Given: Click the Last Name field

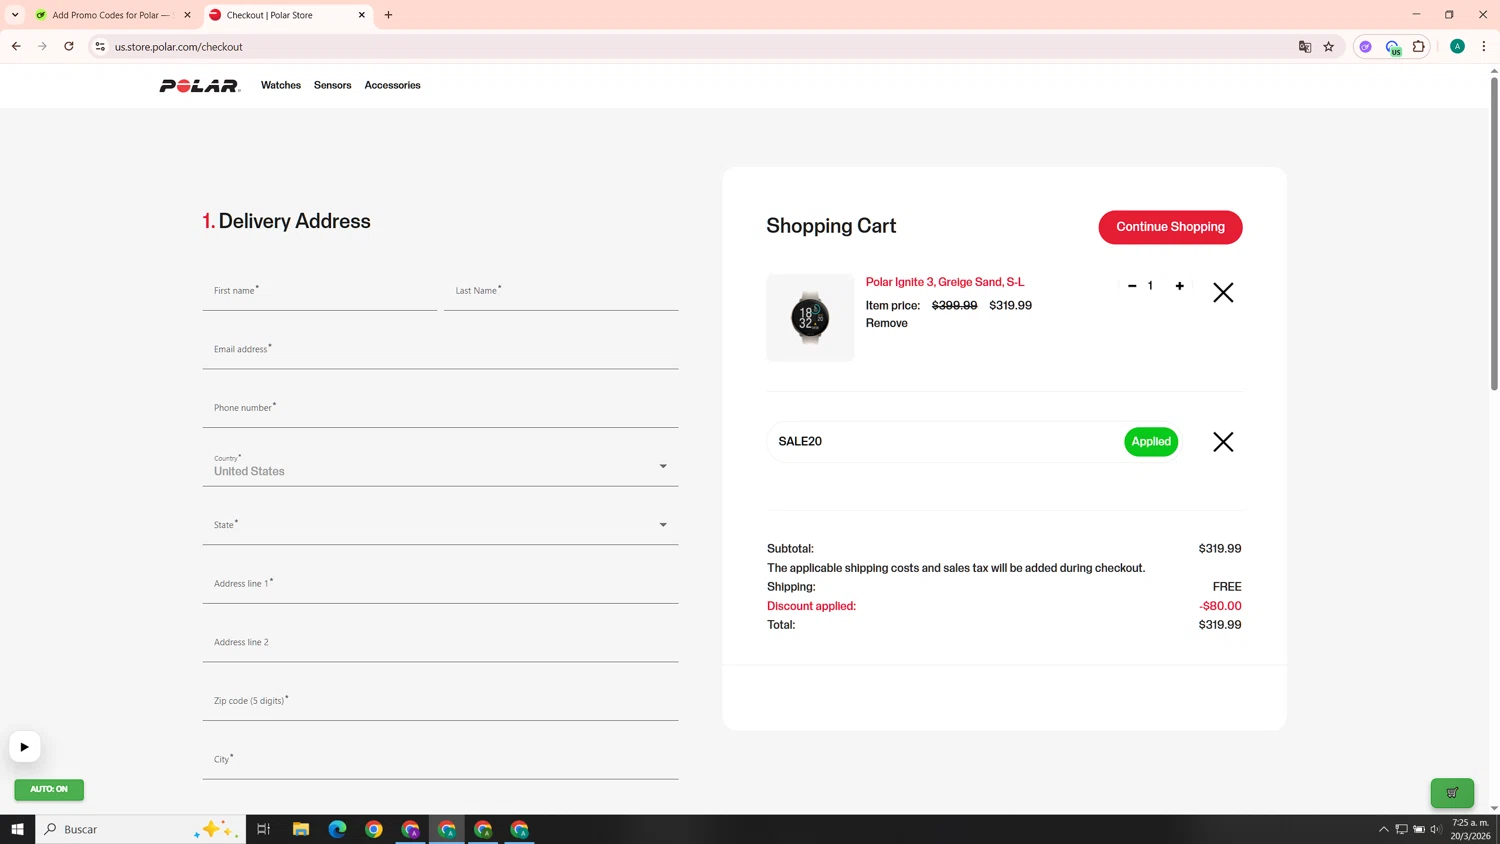Looking at the screenshot, I should pyautogui.click(x=561, y=291).
